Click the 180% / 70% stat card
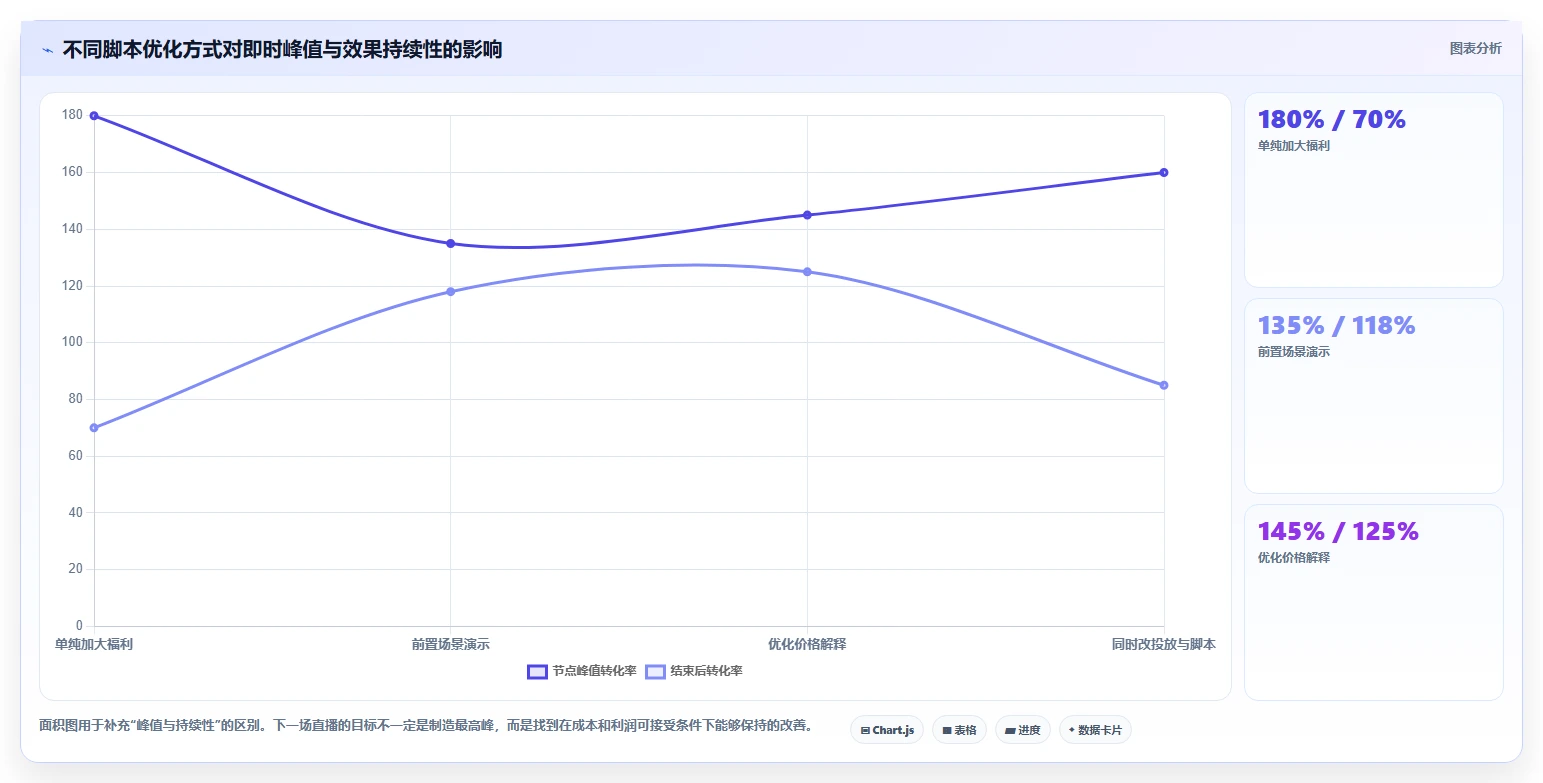Viewport: 1543px width, 783px height. click(1374, 190)
